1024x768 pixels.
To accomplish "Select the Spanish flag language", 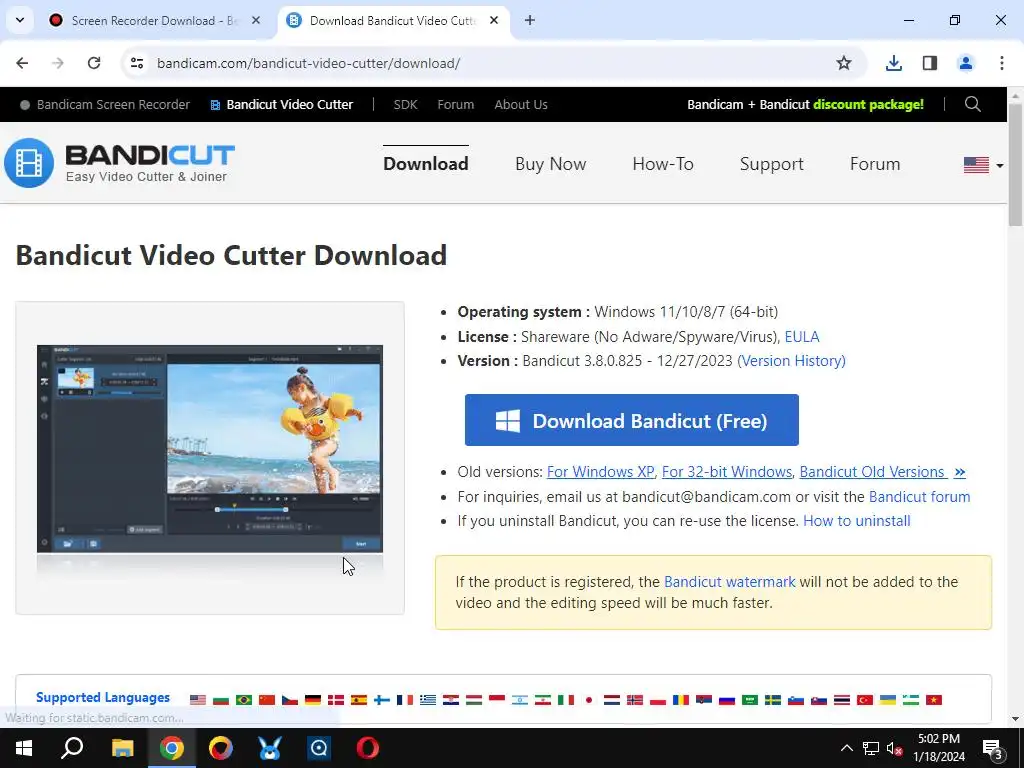I will [359, 700].
